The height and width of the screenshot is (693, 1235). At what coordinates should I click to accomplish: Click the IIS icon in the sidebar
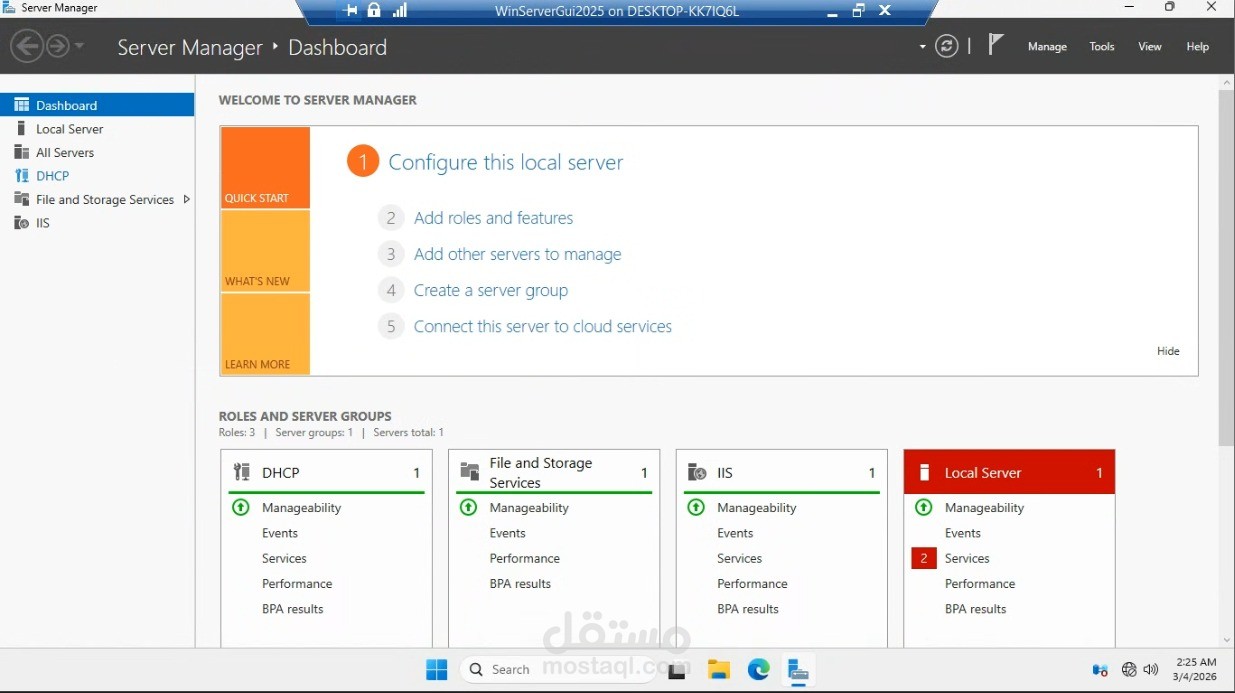(21, 223)
